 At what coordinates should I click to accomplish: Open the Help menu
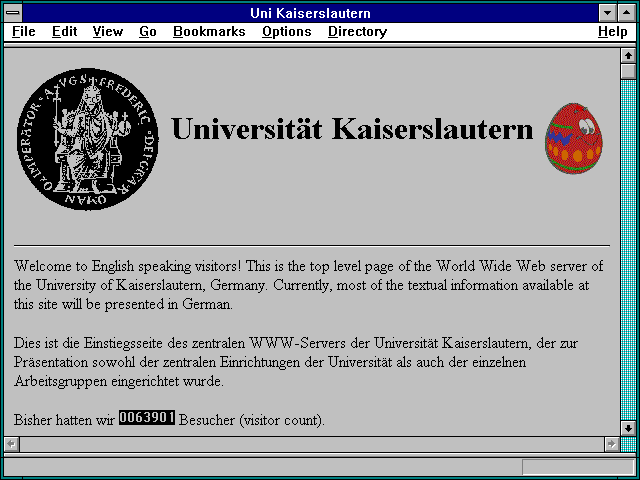click(612, 32)
